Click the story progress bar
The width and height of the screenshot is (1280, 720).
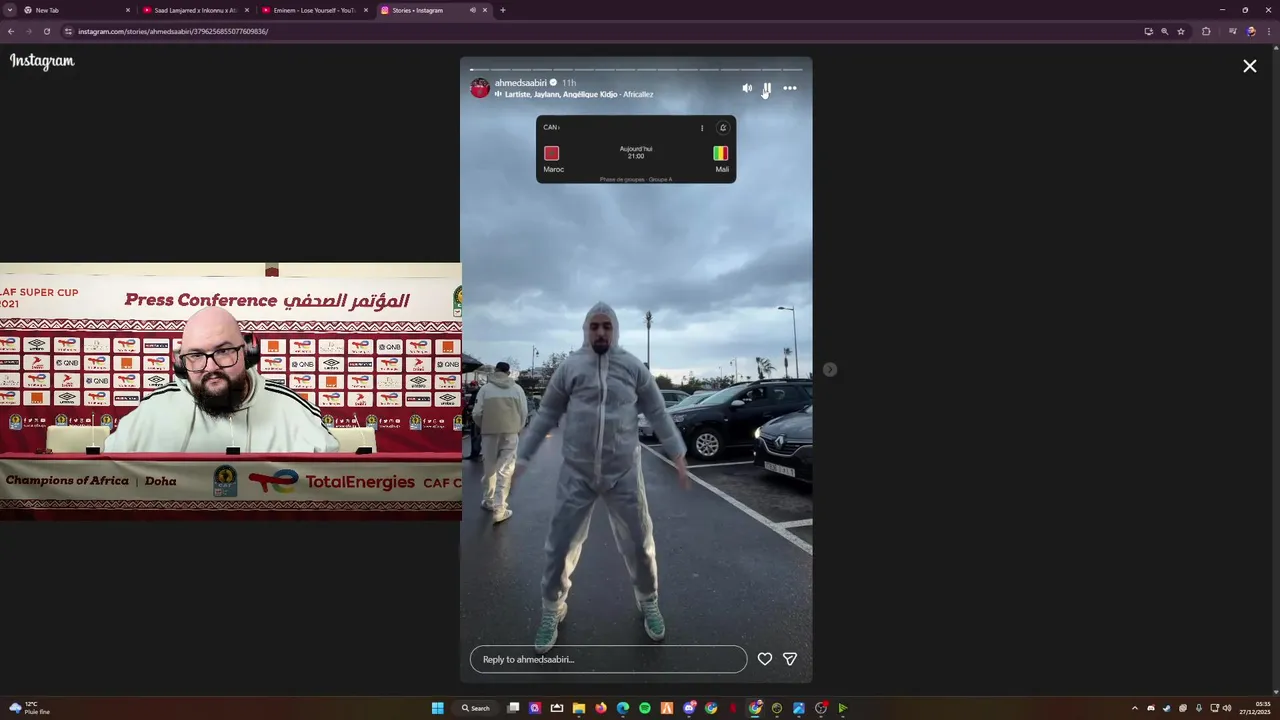[636, 70]
